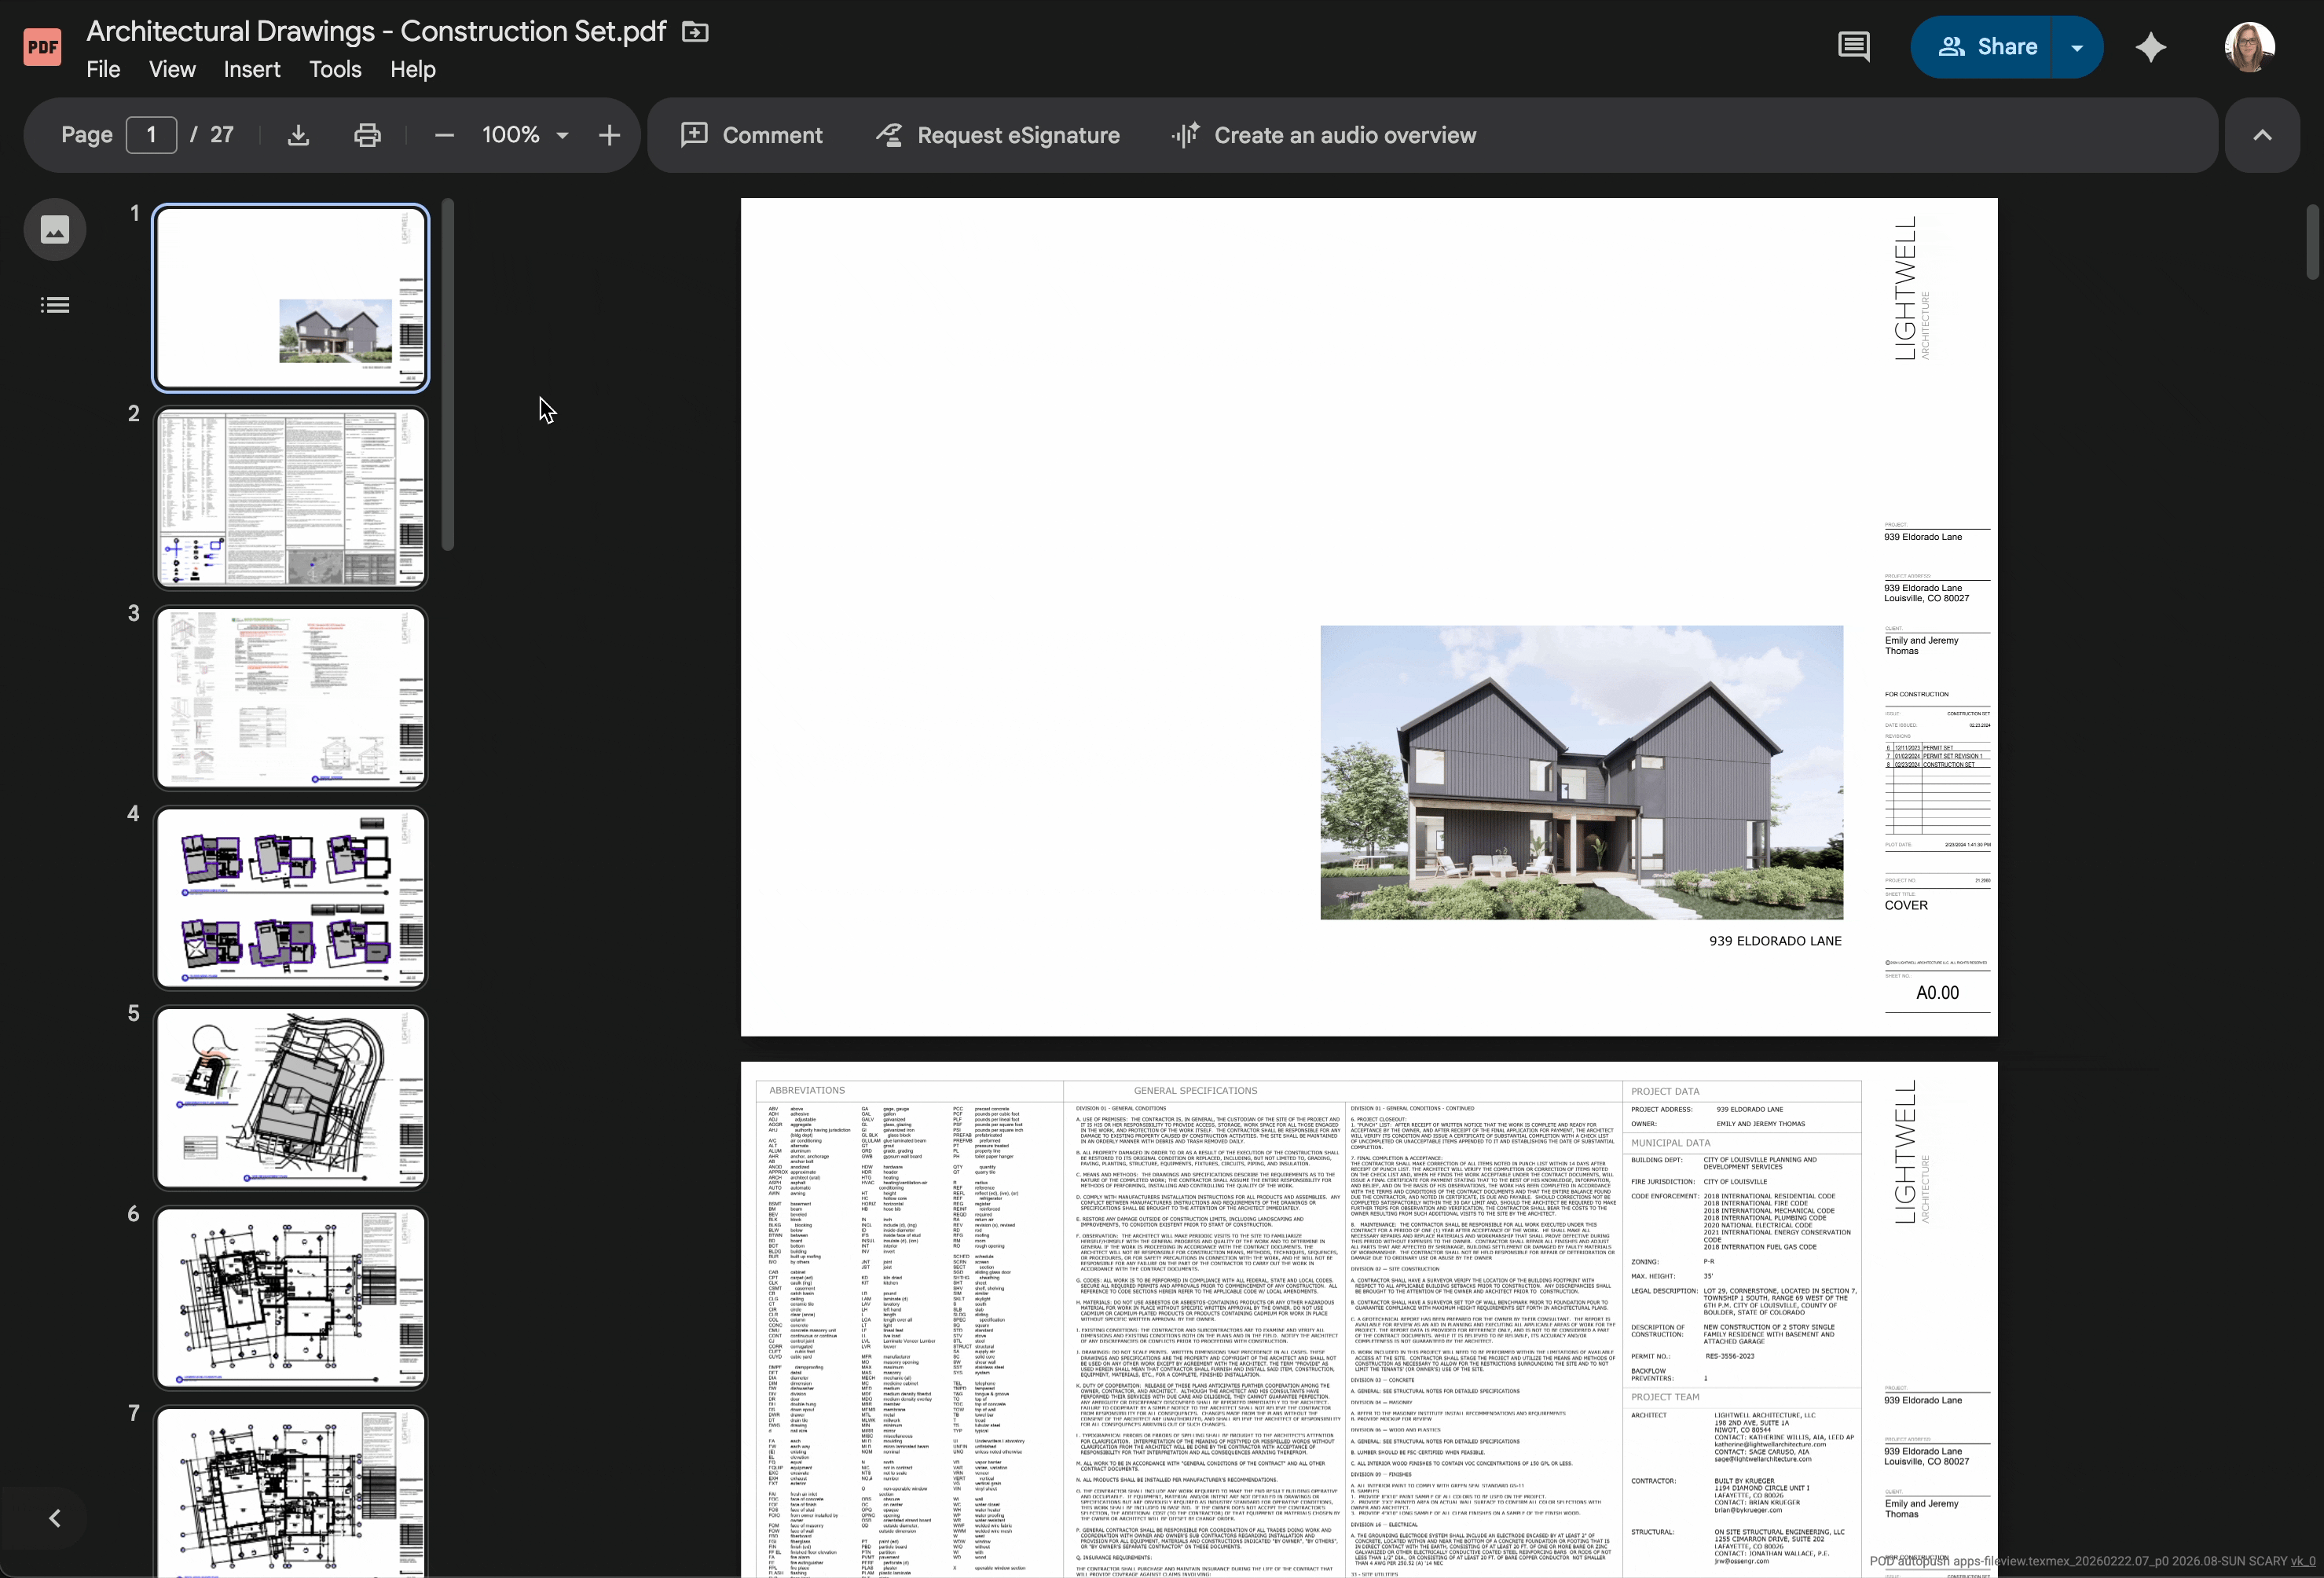Pop out the PDF in a new window
Viewport: 2324px width, 1578px height.
pyautogui.click(x=692, y=31)
